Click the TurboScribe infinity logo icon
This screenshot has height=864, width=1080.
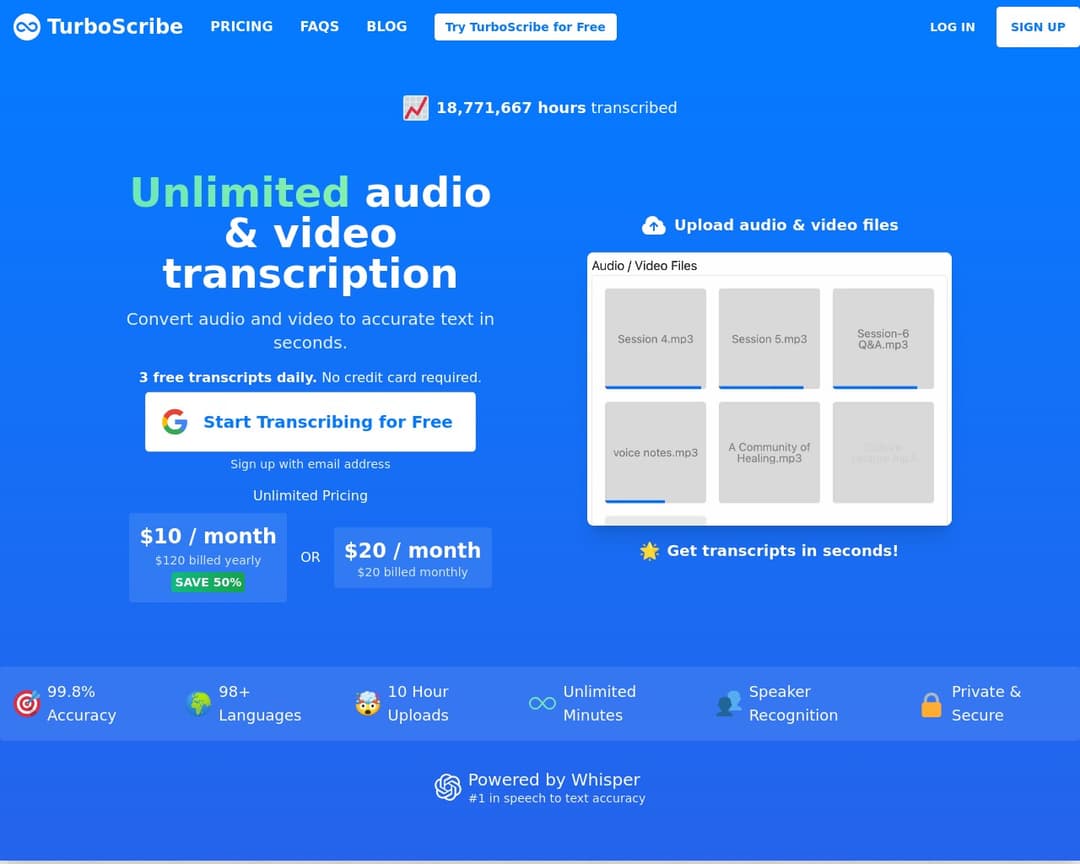point(27,27)
